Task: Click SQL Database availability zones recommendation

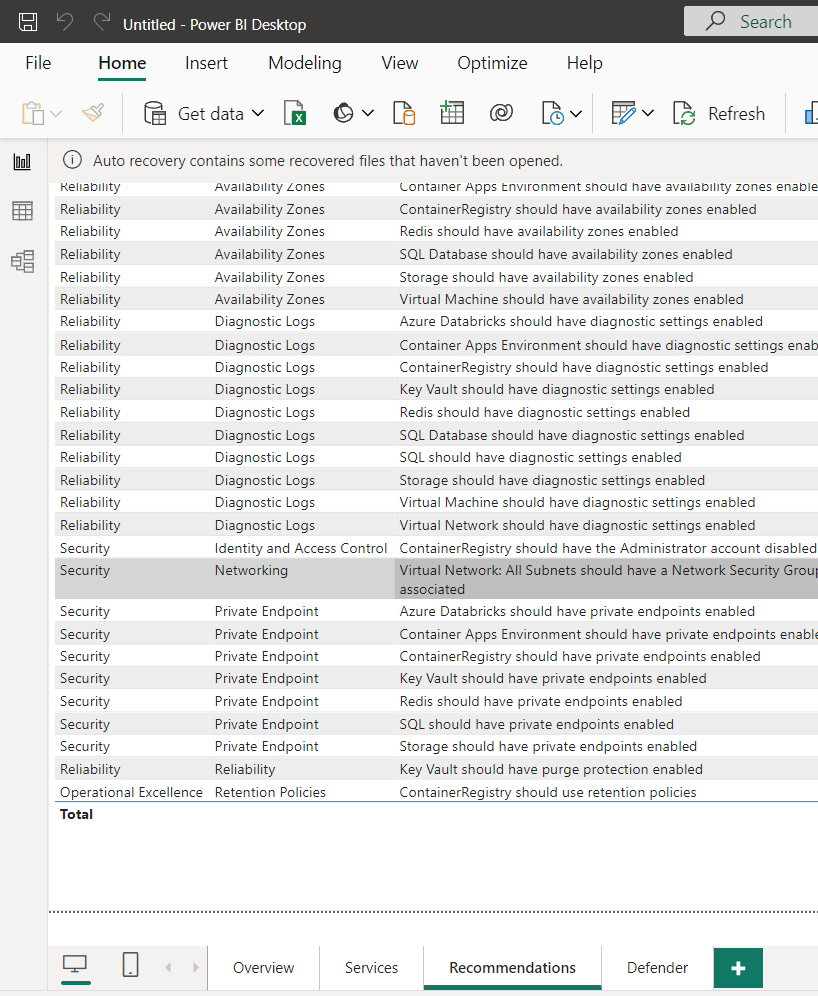Action: (x=565, y=254)
